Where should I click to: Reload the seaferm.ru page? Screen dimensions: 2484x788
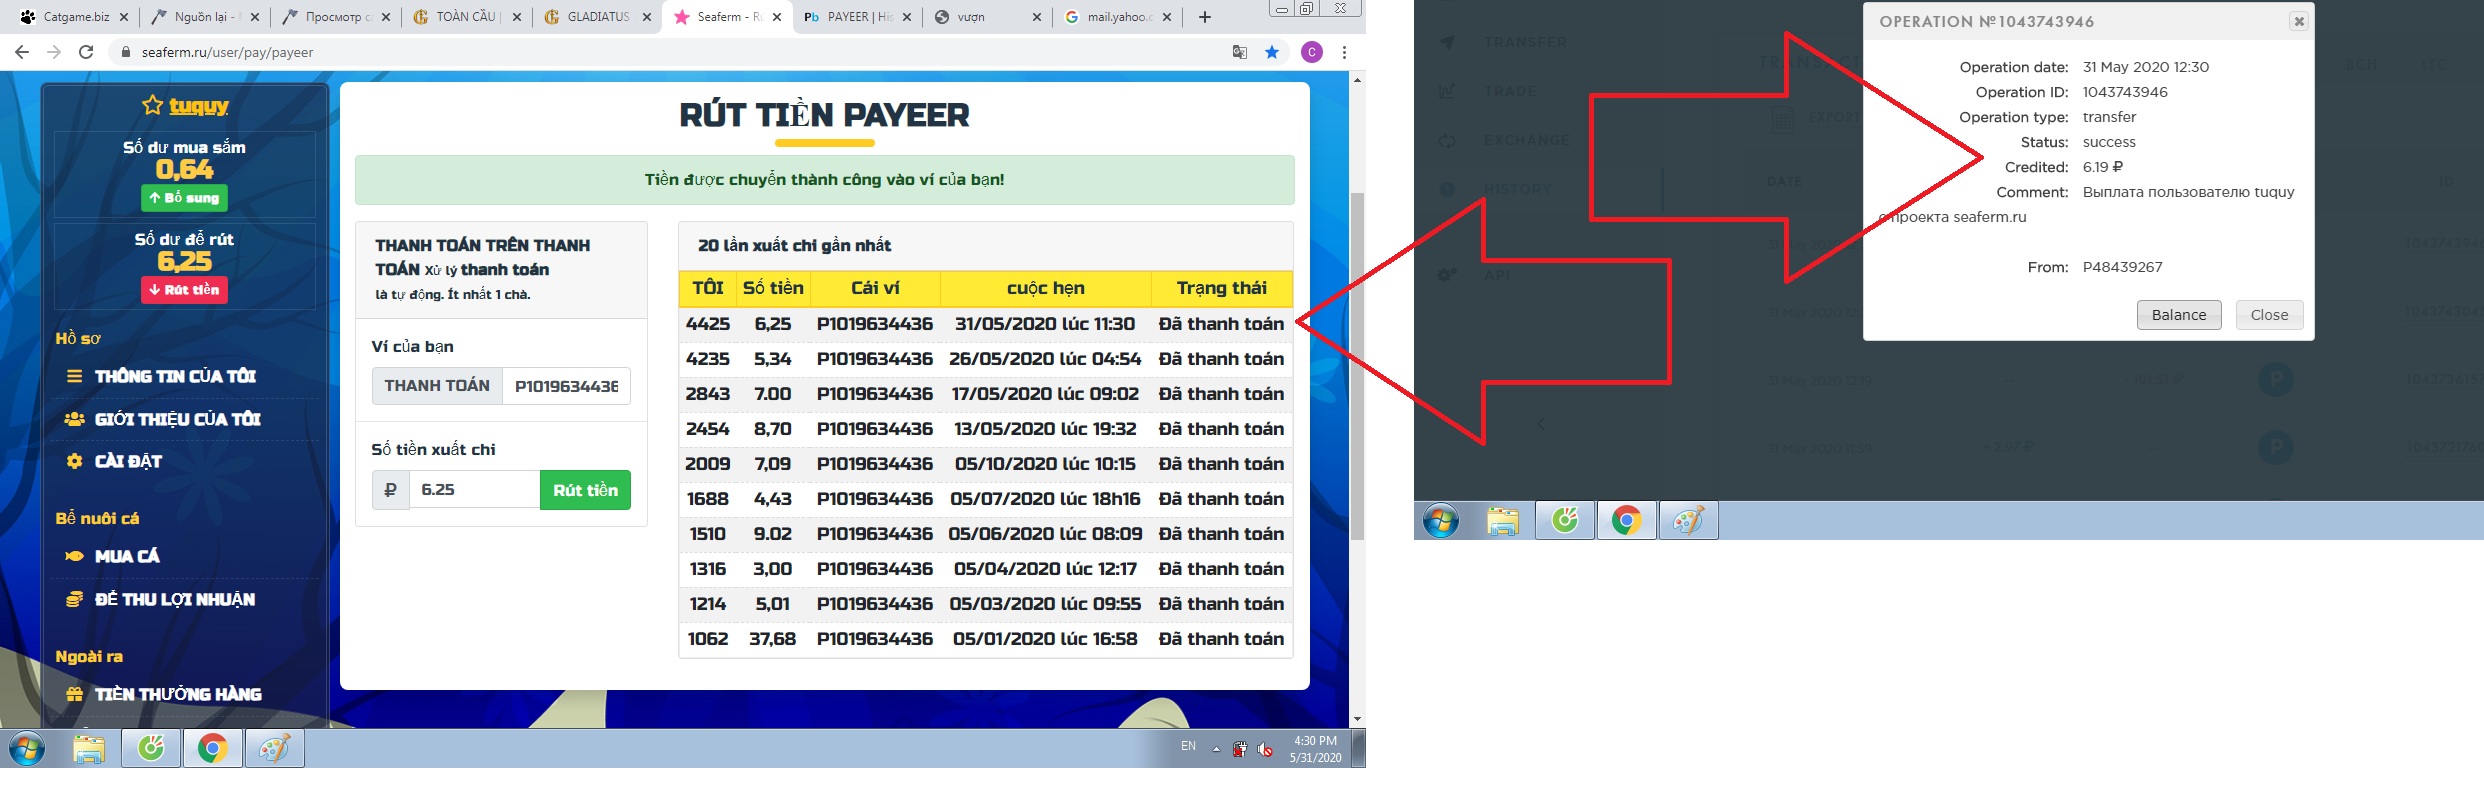[x=87, y=52]
